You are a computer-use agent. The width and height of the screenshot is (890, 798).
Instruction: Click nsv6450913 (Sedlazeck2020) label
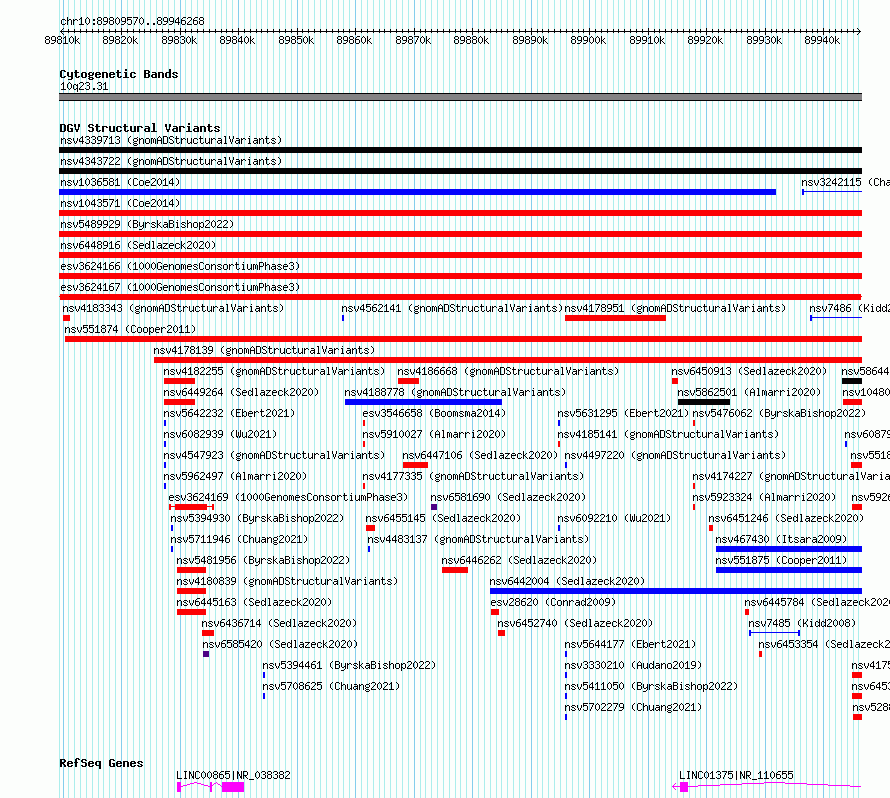click(x=749, y=371)
